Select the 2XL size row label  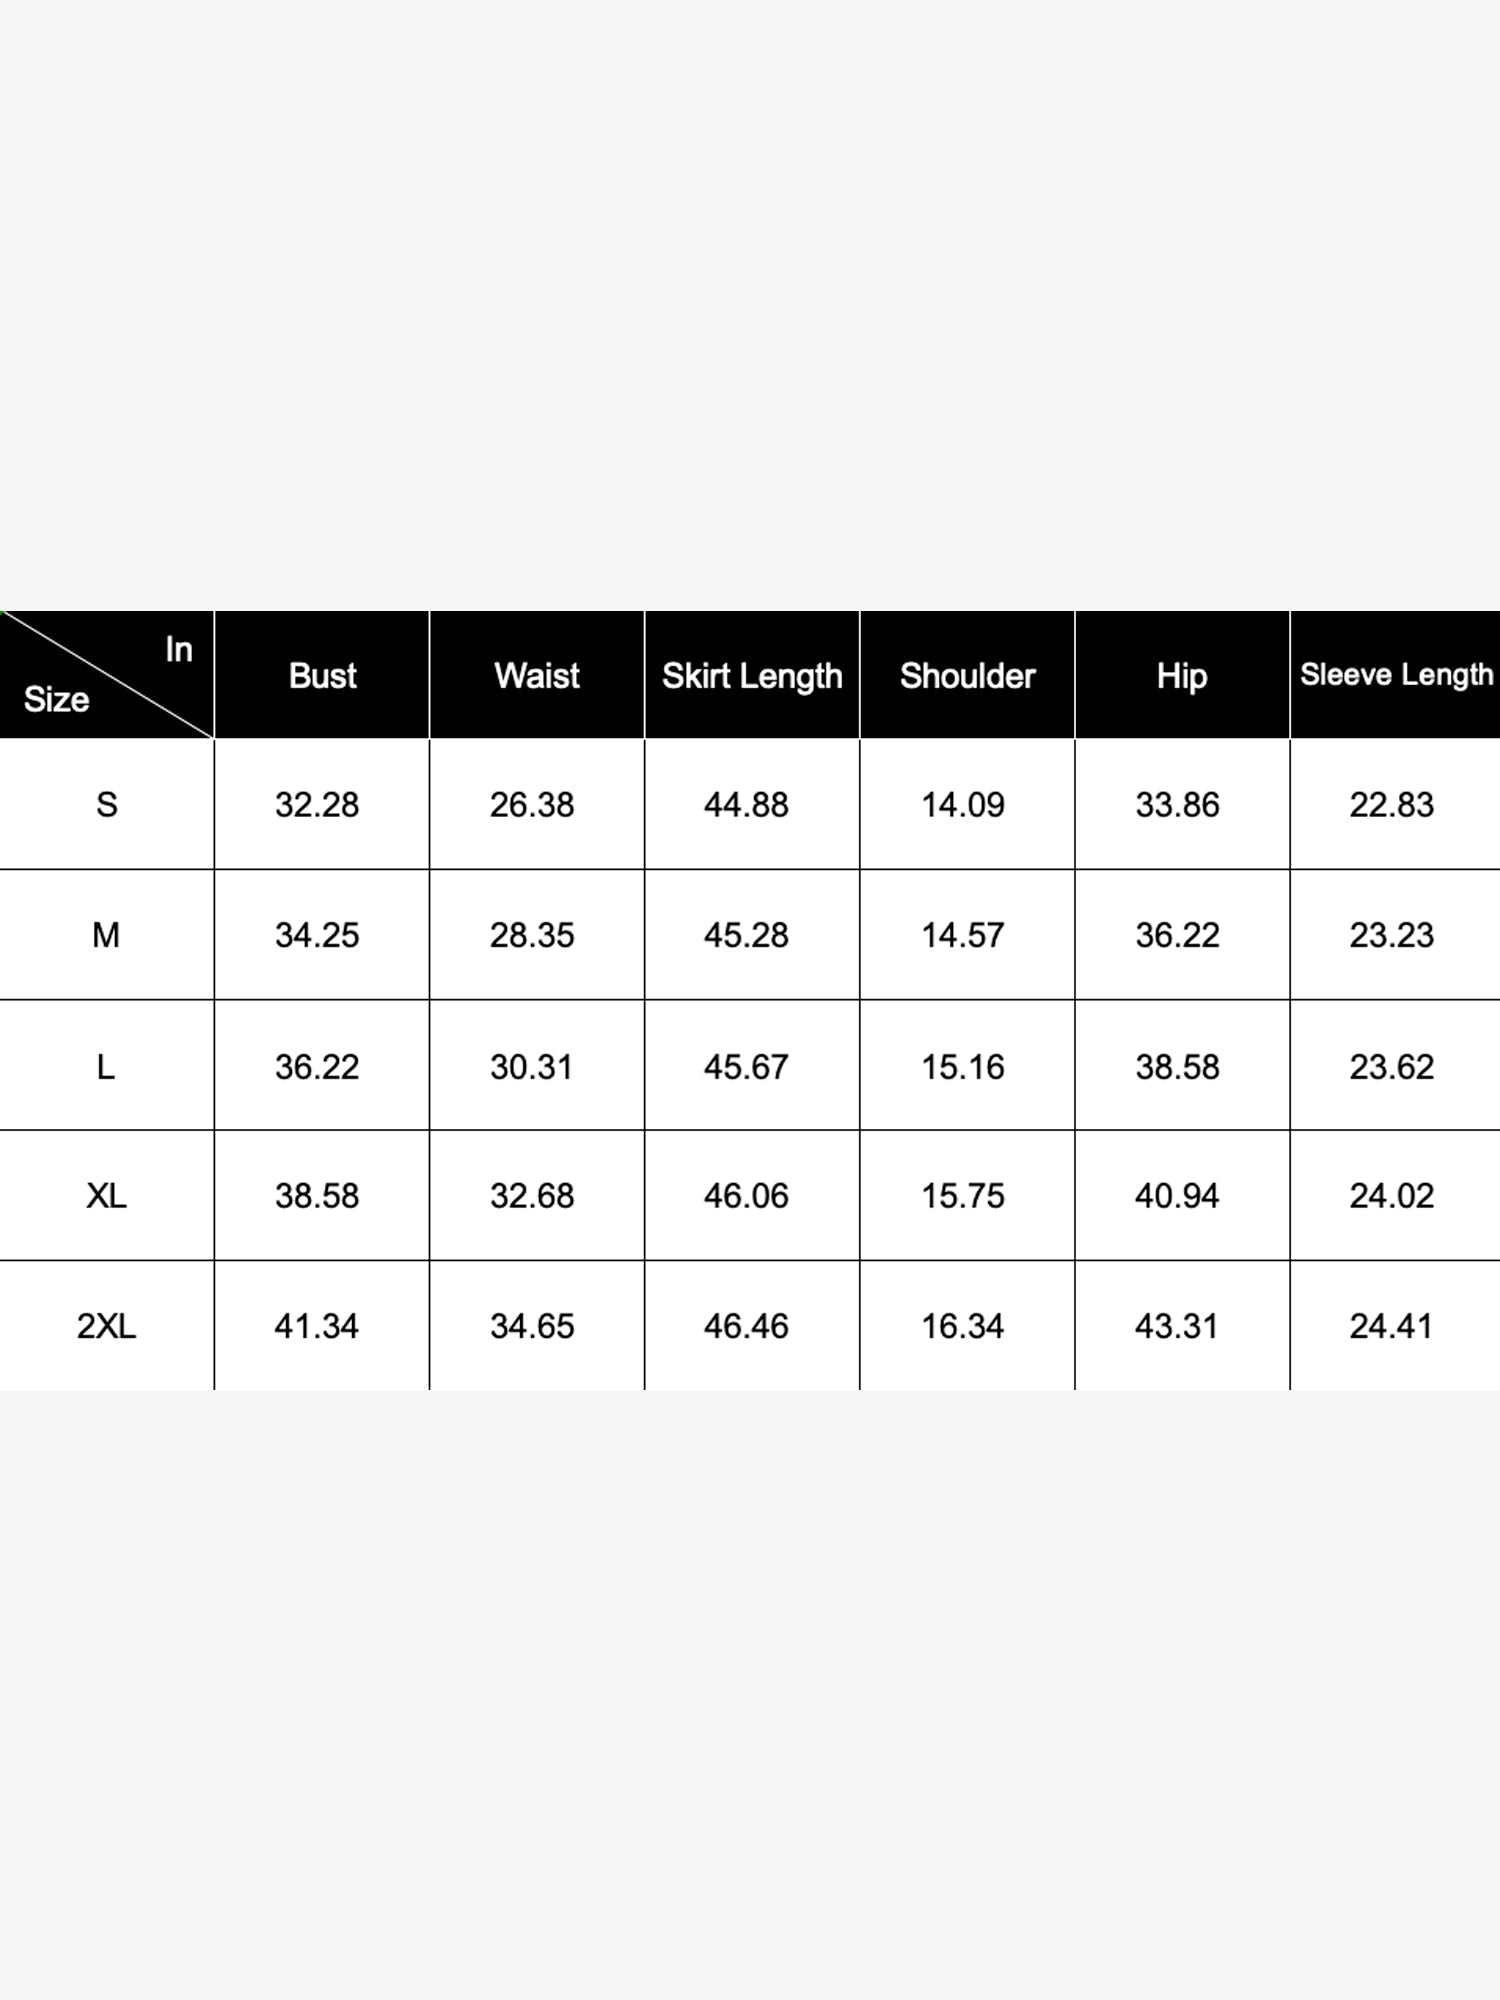(107, 1326)
